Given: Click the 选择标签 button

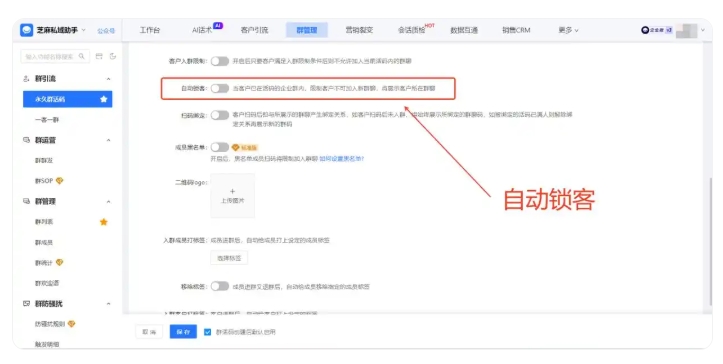Looking at the screenshot, I should tap(229, 258).
